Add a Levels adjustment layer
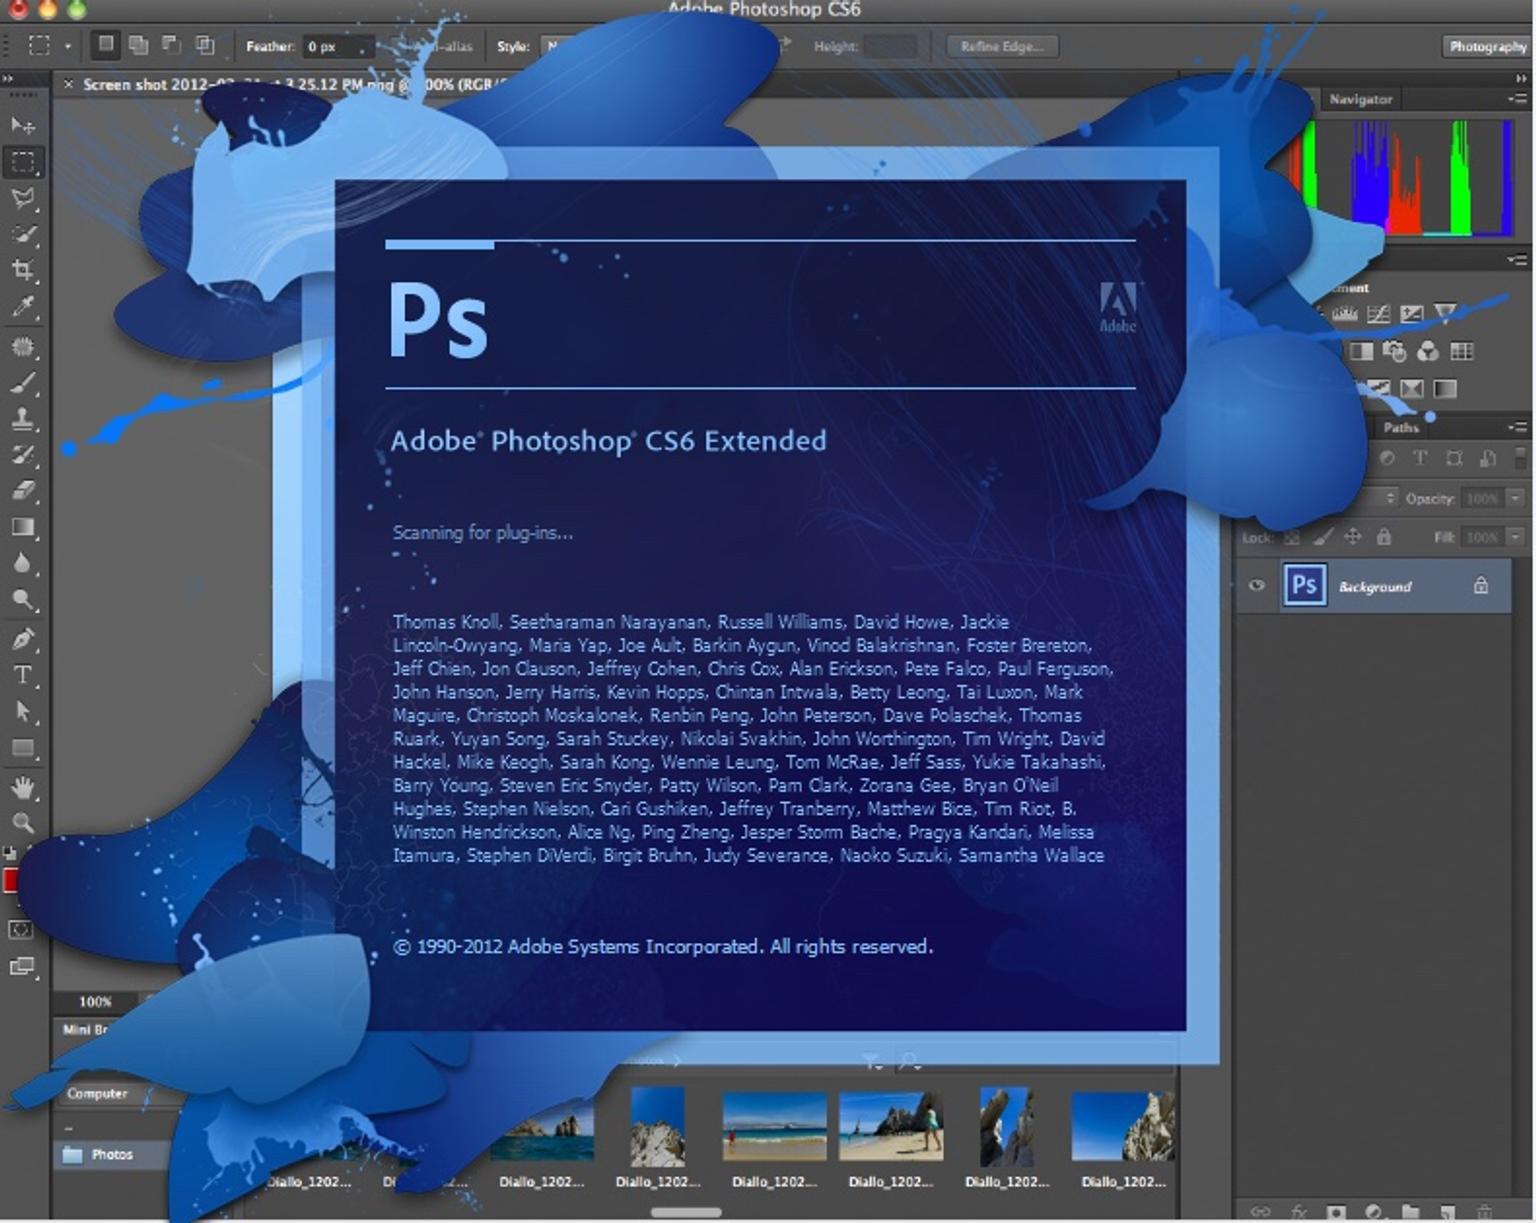This screenshot has width=1536, height=1223. [1345, 314]
